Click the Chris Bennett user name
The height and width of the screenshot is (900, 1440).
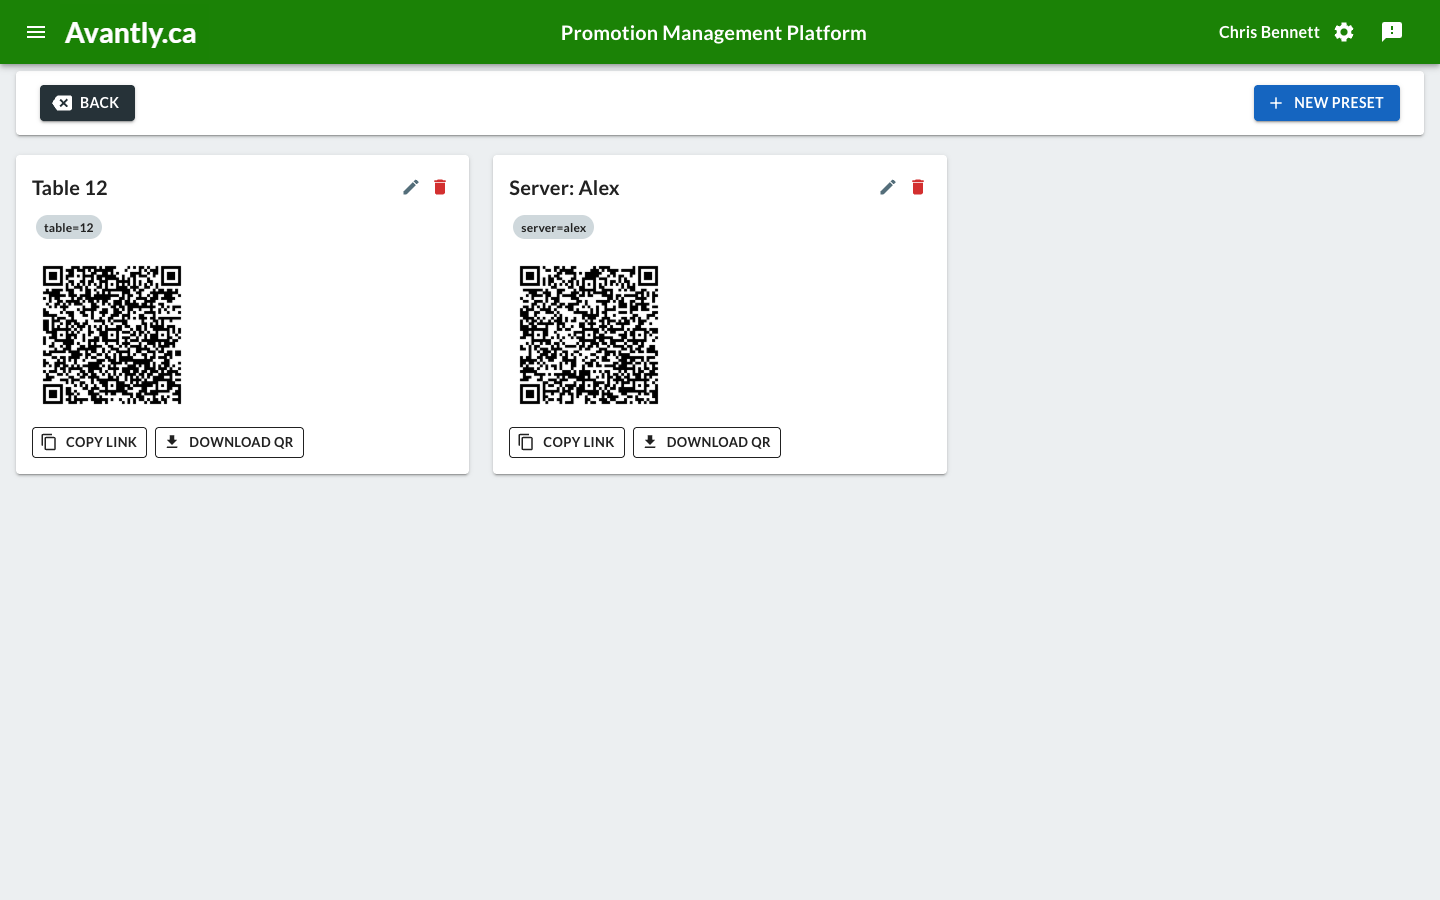(x=1269, y=32)
